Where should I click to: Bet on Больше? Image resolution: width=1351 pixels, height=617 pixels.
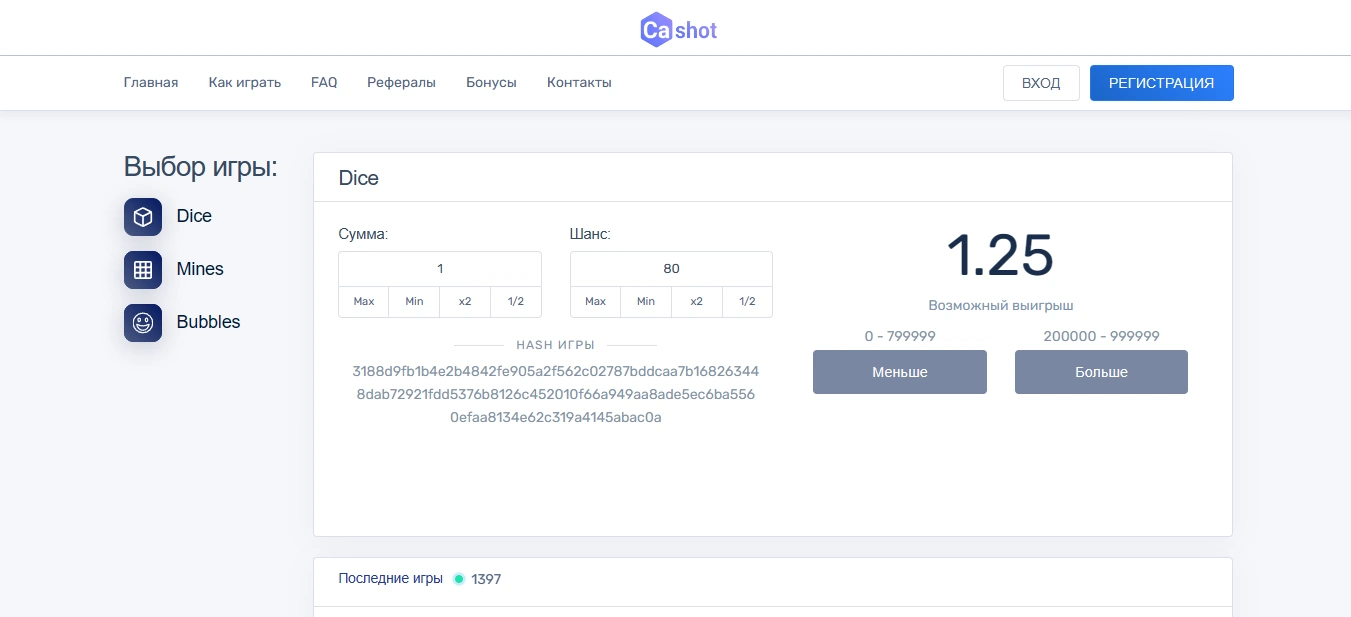tap(1101, 372)
